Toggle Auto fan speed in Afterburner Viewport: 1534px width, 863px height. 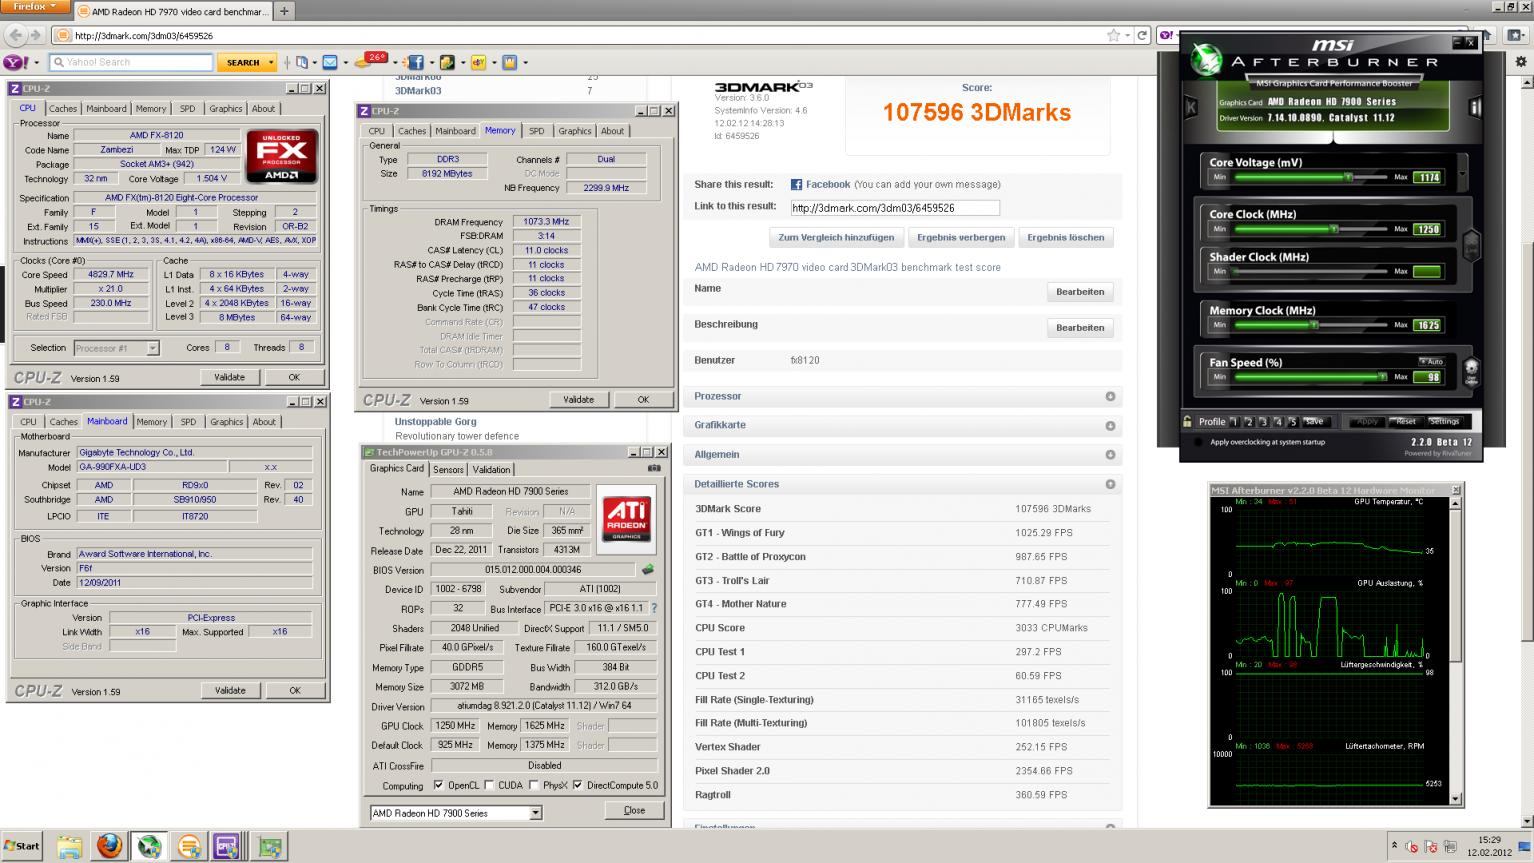[x=1431, y=361]
